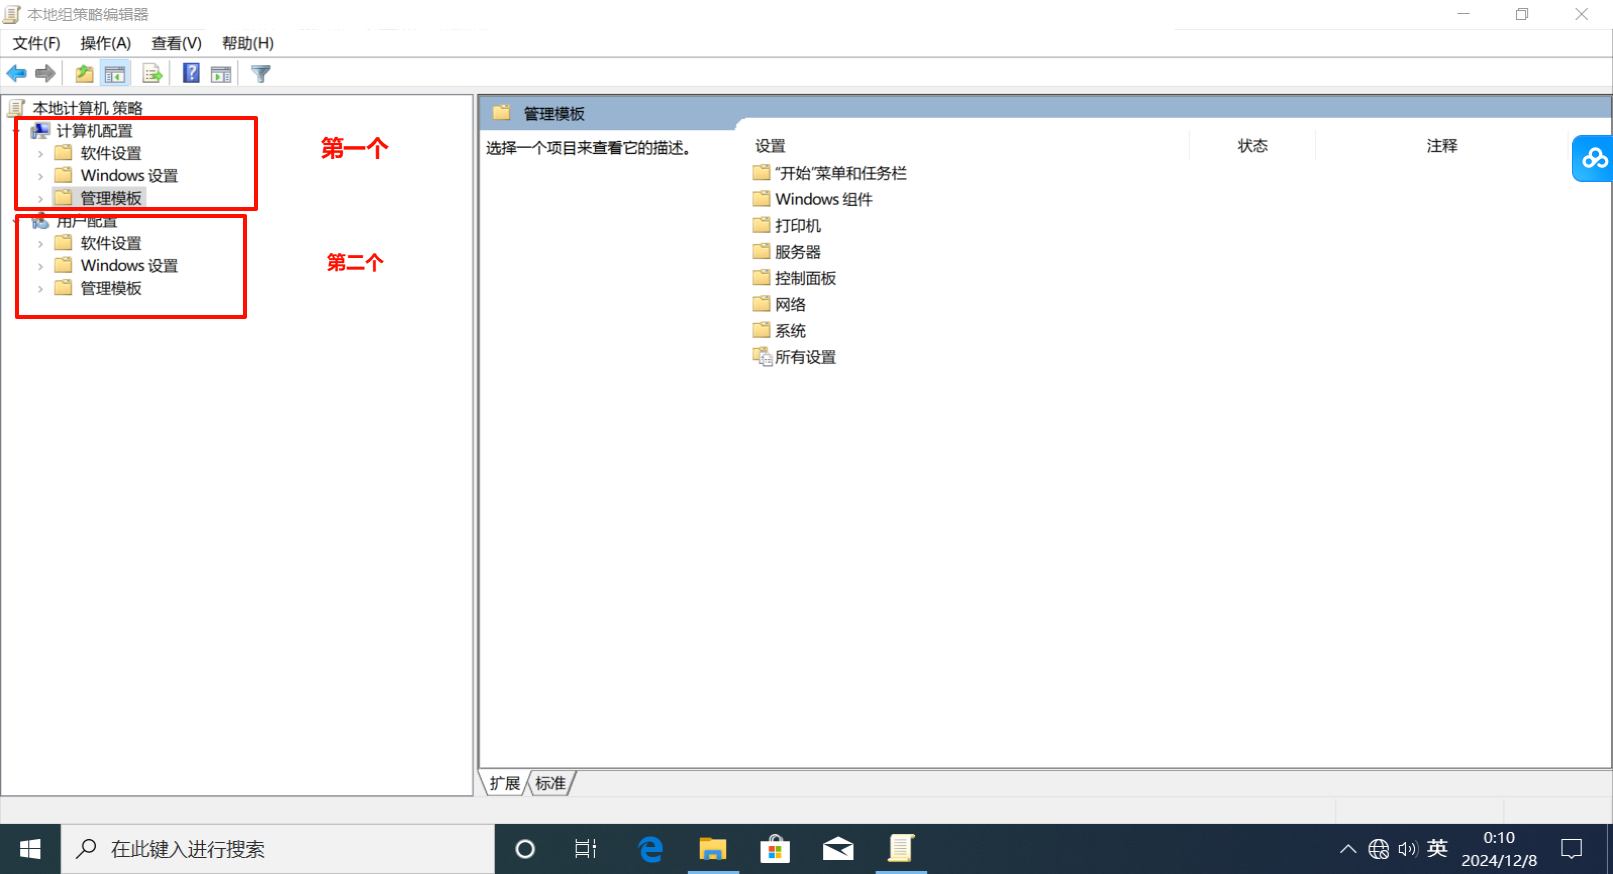
Task: Click the volume speaker tray icon
Action: tap(1408, 849)
